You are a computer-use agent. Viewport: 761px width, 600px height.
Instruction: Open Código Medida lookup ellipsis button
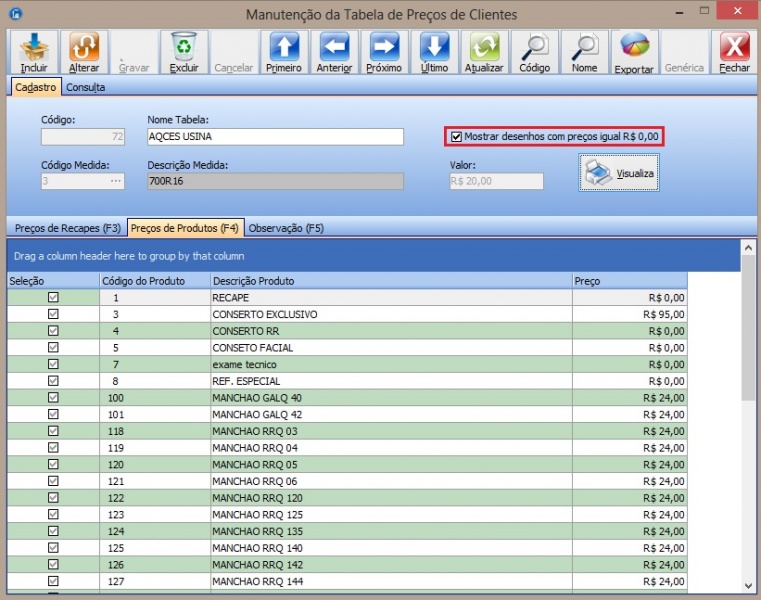point(116,181)
